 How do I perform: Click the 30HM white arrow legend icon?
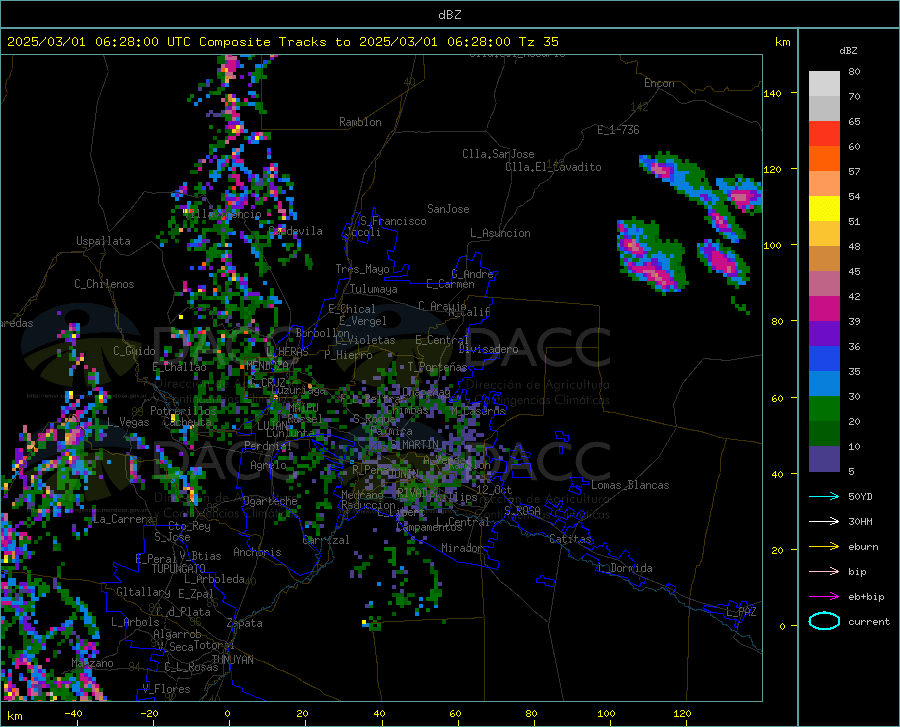pos(824,522)
